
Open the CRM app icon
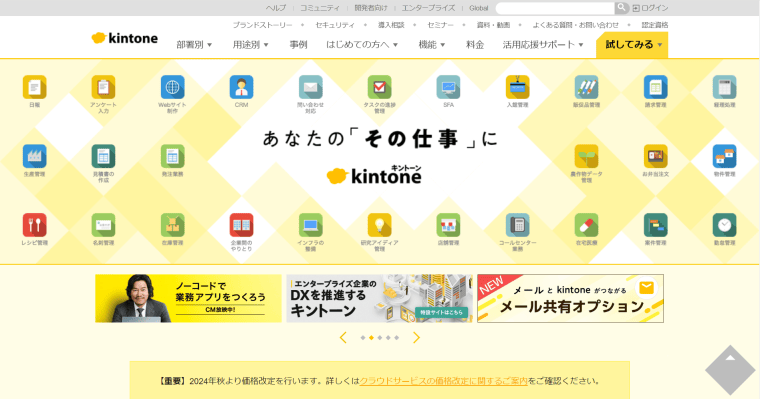[241, 87]
